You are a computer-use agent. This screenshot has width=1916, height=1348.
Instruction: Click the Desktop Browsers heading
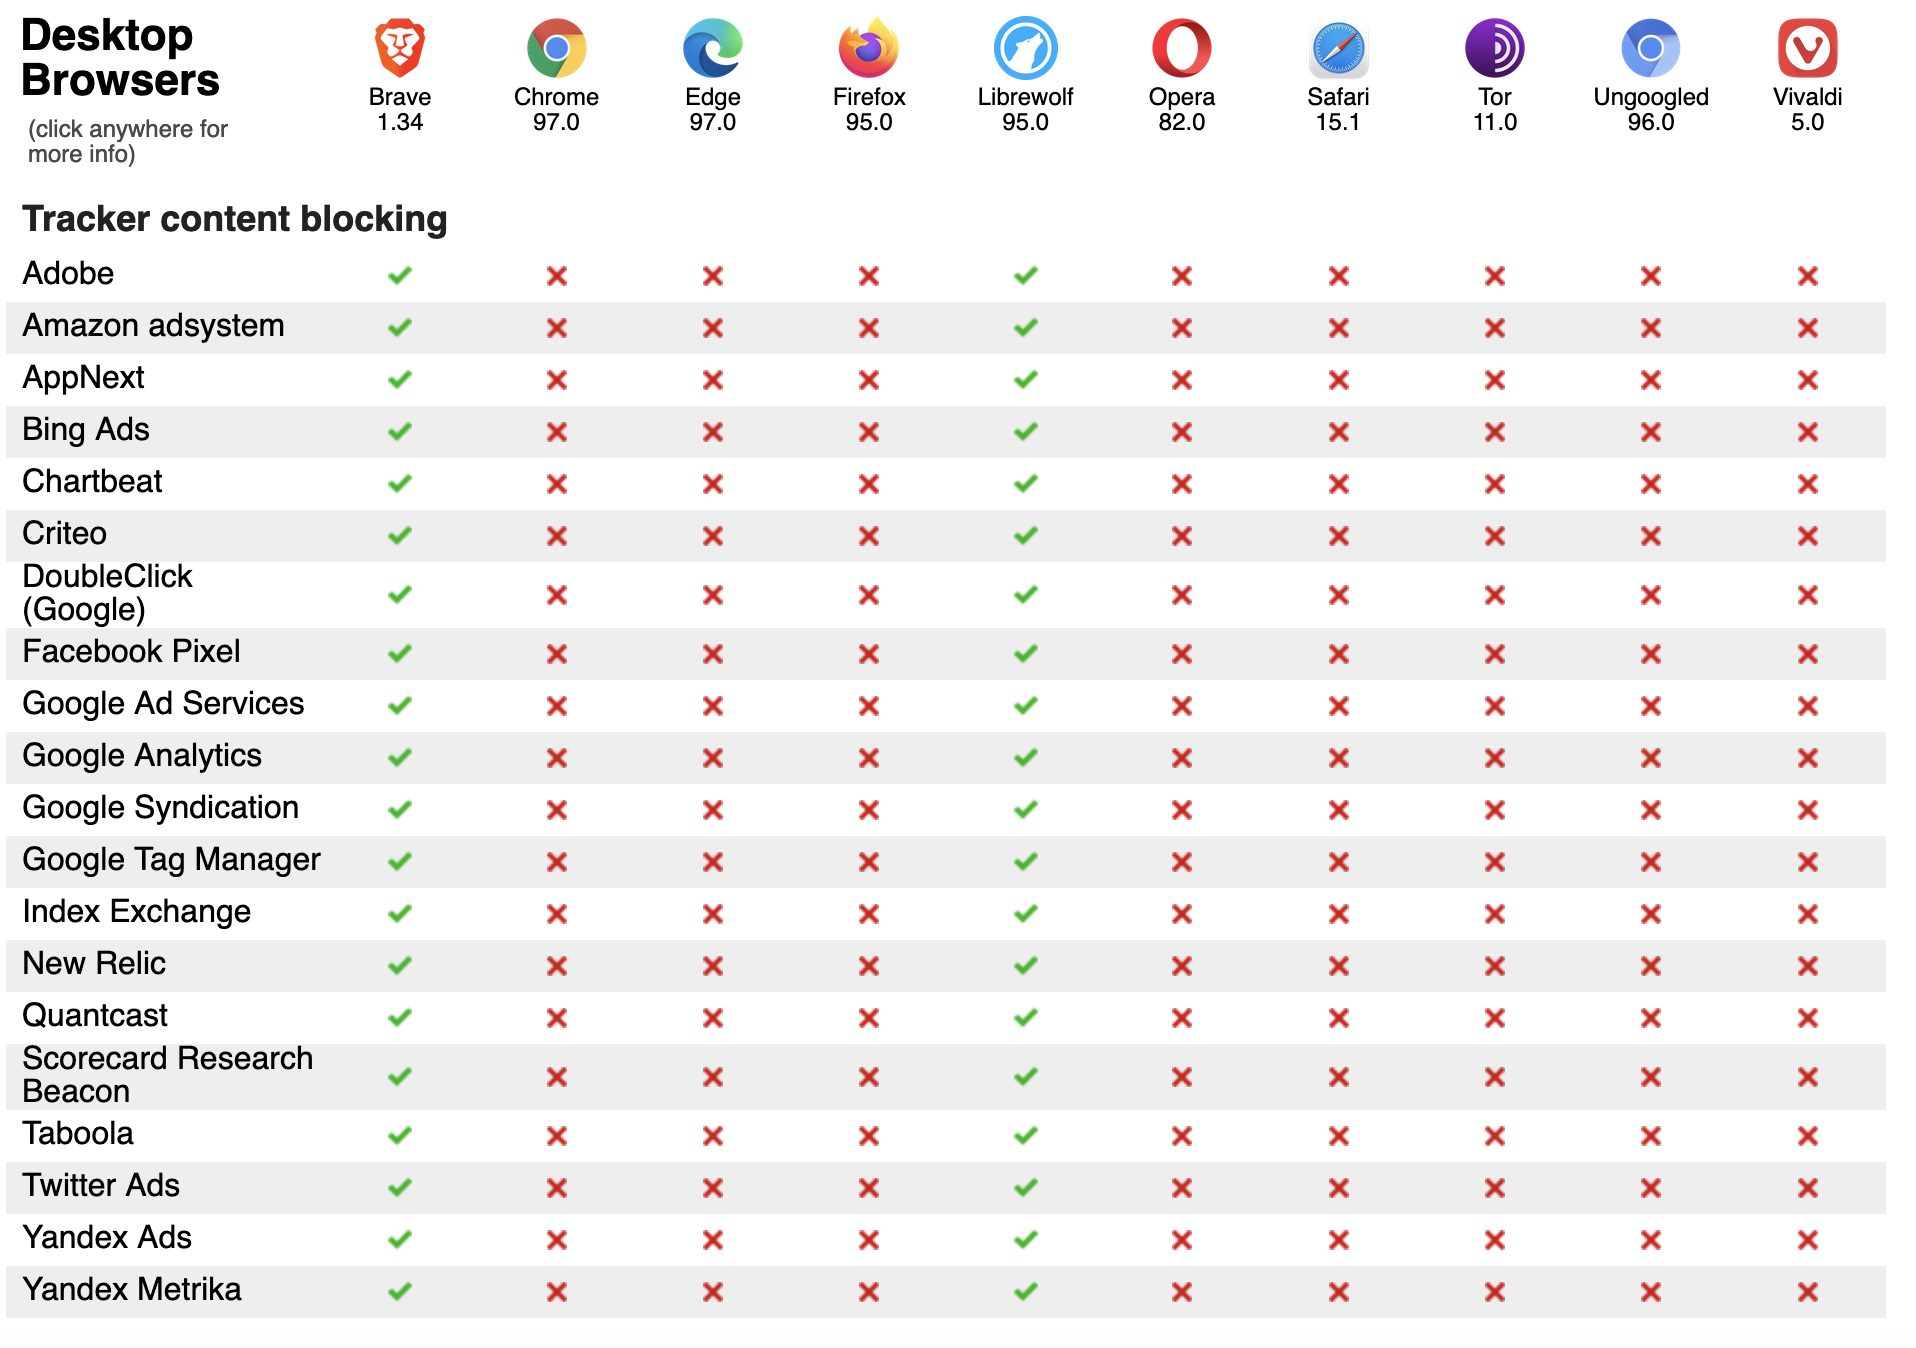[120, 58]
